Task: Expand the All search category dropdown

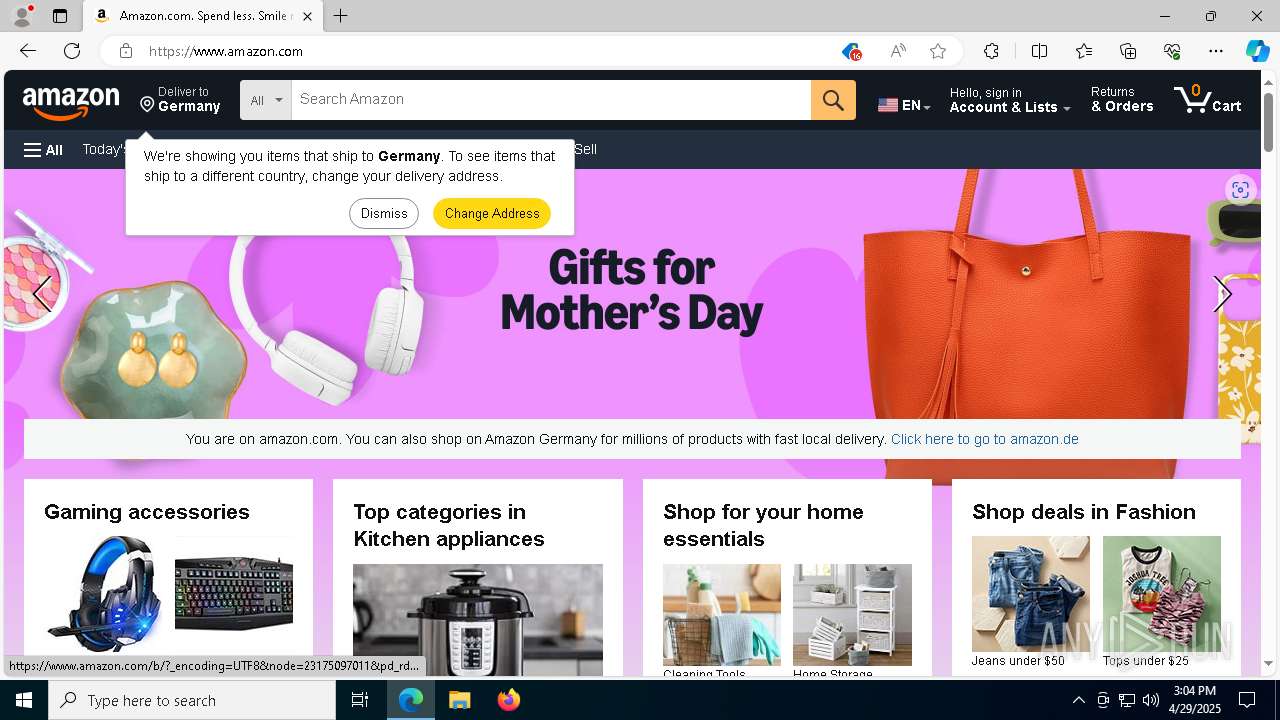Action: [x=266, y=100]
